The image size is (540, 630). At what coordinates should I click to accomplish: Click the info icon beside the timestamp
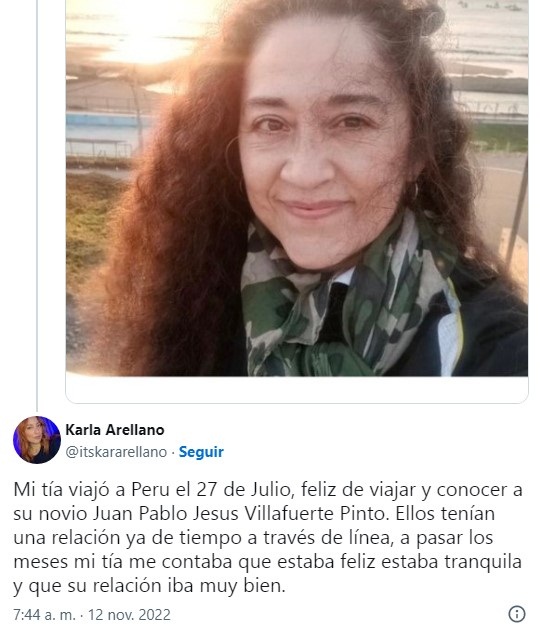tap(517, 614)
